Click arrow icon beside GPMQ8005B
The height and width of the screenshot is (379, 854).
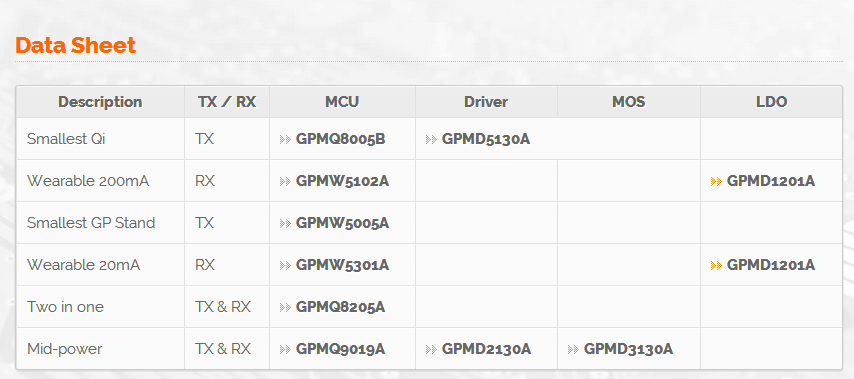(x=285, y=139)
